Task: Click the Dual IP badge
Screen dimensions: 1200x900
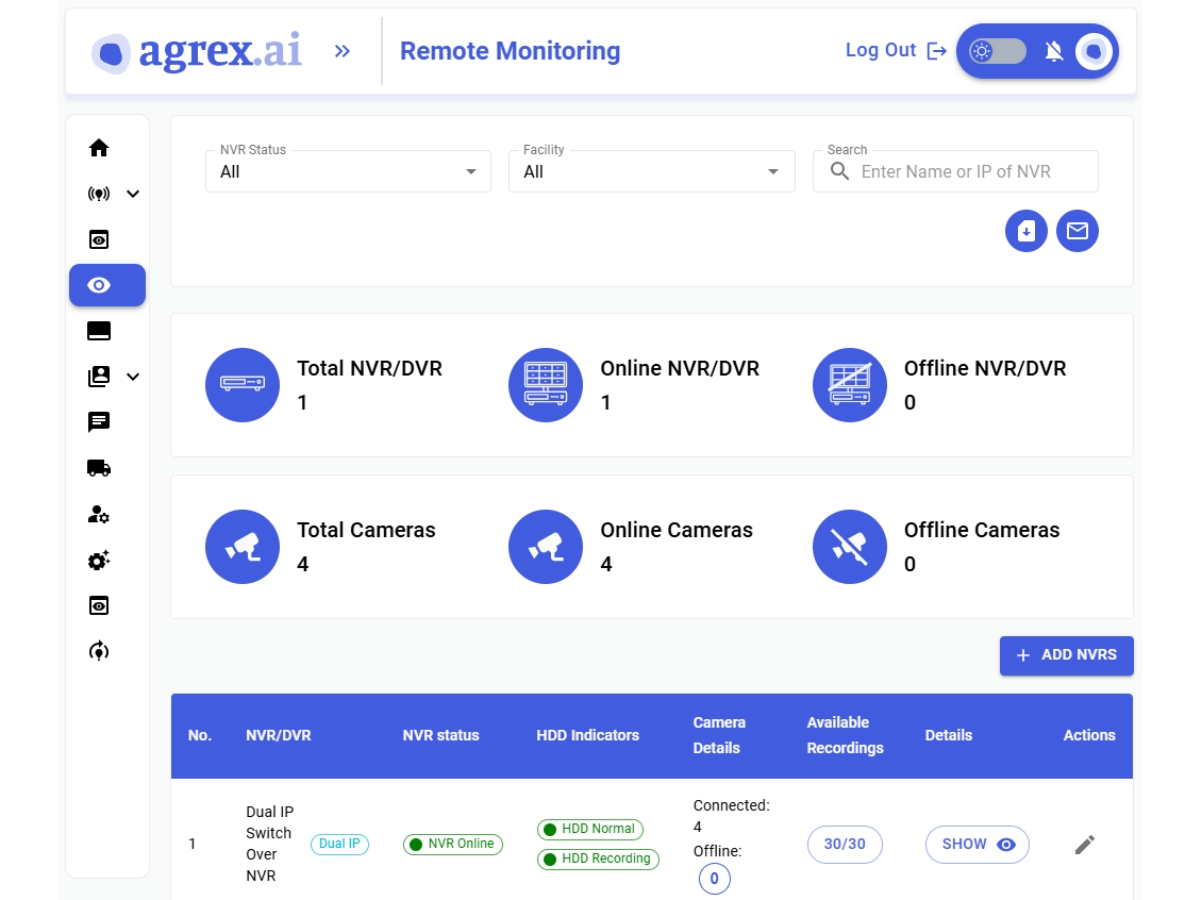Action: pyautogui.click(x=340, y=844)
